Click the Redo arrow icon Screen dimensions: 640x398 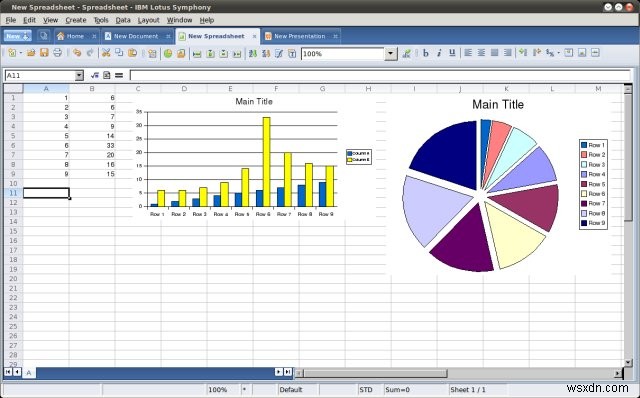coord(90,53)
